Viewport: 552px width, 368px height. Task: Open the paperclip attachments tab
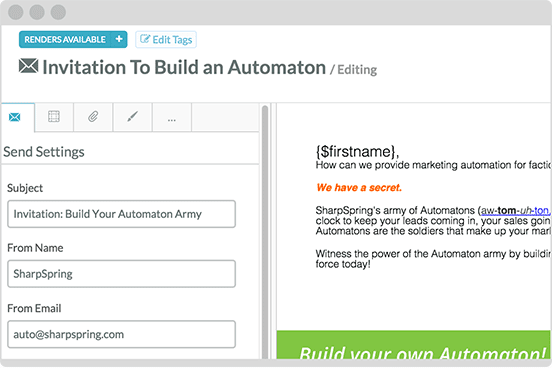[93, 117]
